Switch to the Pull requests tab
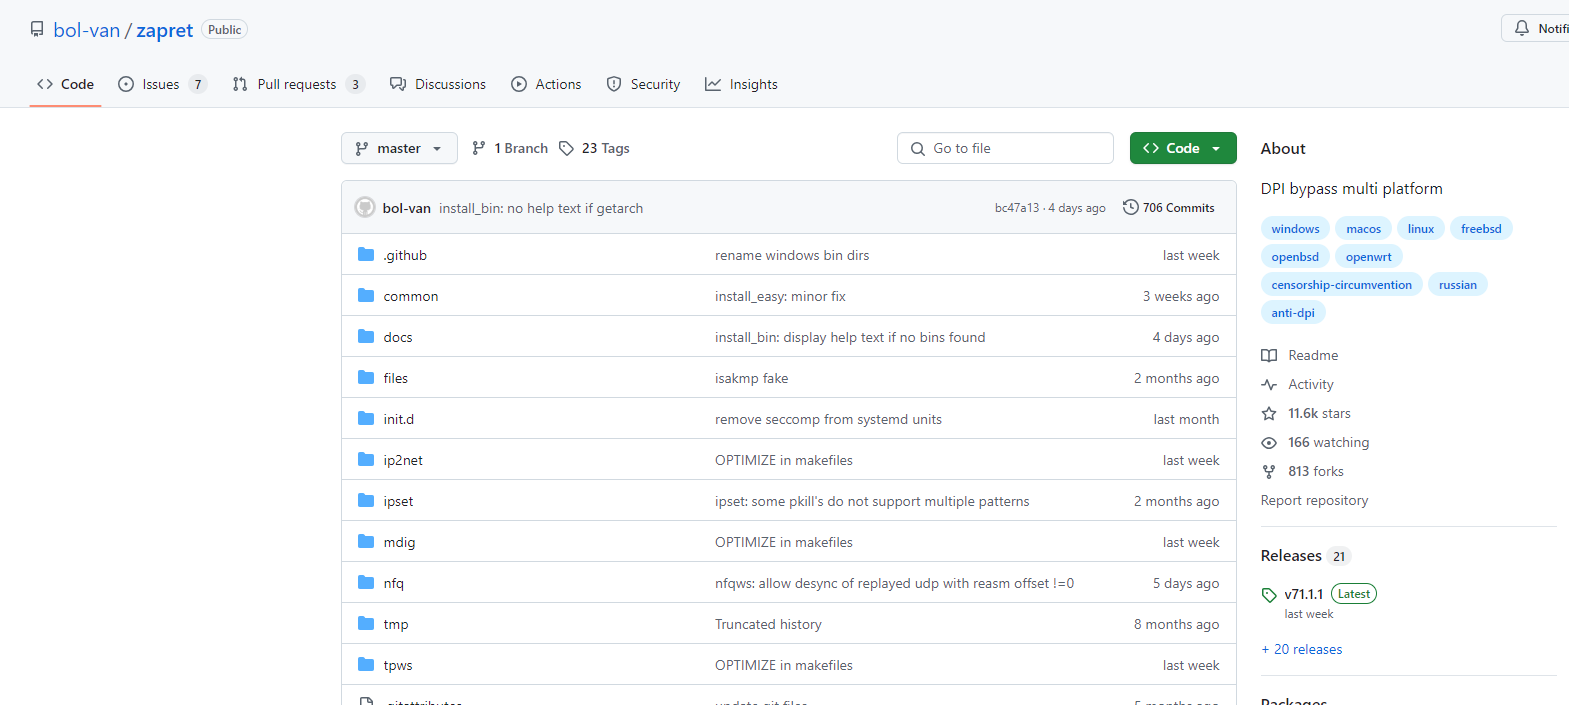 click(298, 84)
